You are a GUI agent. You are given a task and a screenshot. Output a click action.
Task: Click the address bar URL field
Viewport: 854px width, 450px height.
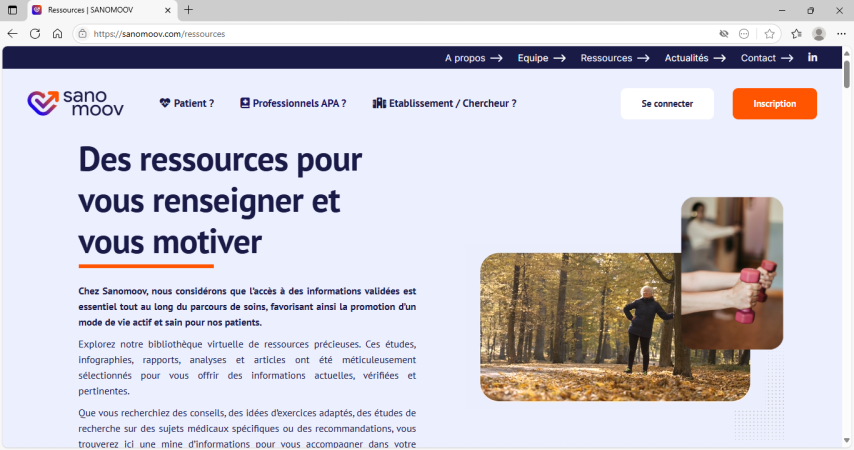[400, 33]
